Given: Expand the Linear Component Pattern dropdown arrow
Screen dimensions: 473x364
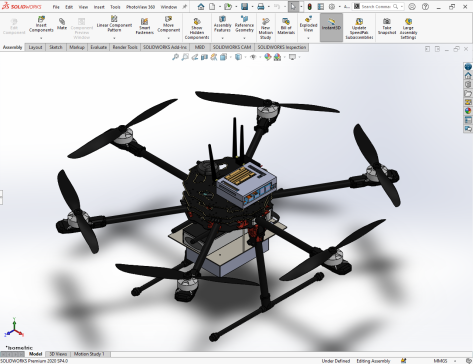Looking at the screenshot, I should [114, 38].
